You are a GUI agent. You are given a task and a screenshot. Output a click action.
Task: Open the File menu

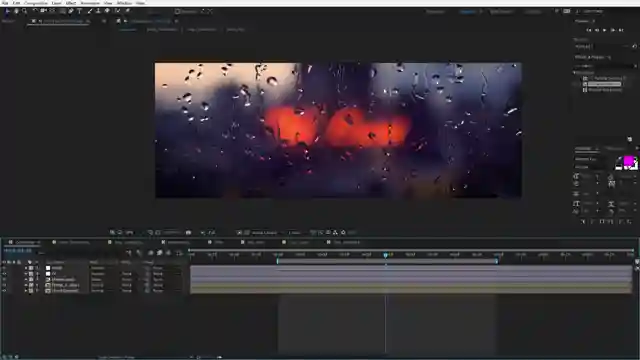5,3
